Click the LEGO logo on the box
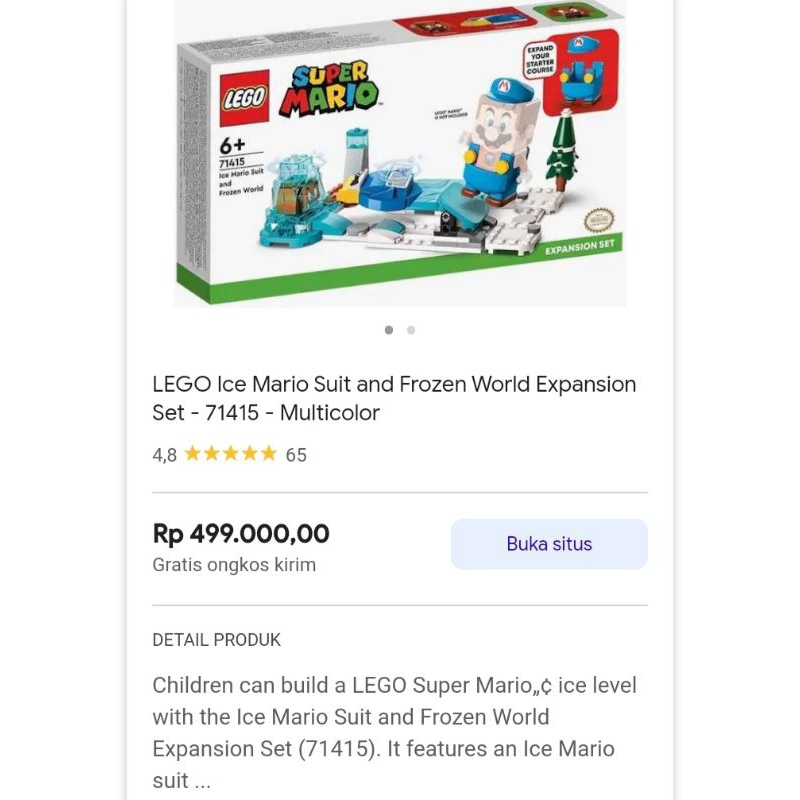800x800 pixels. click(x=243, y=97)
